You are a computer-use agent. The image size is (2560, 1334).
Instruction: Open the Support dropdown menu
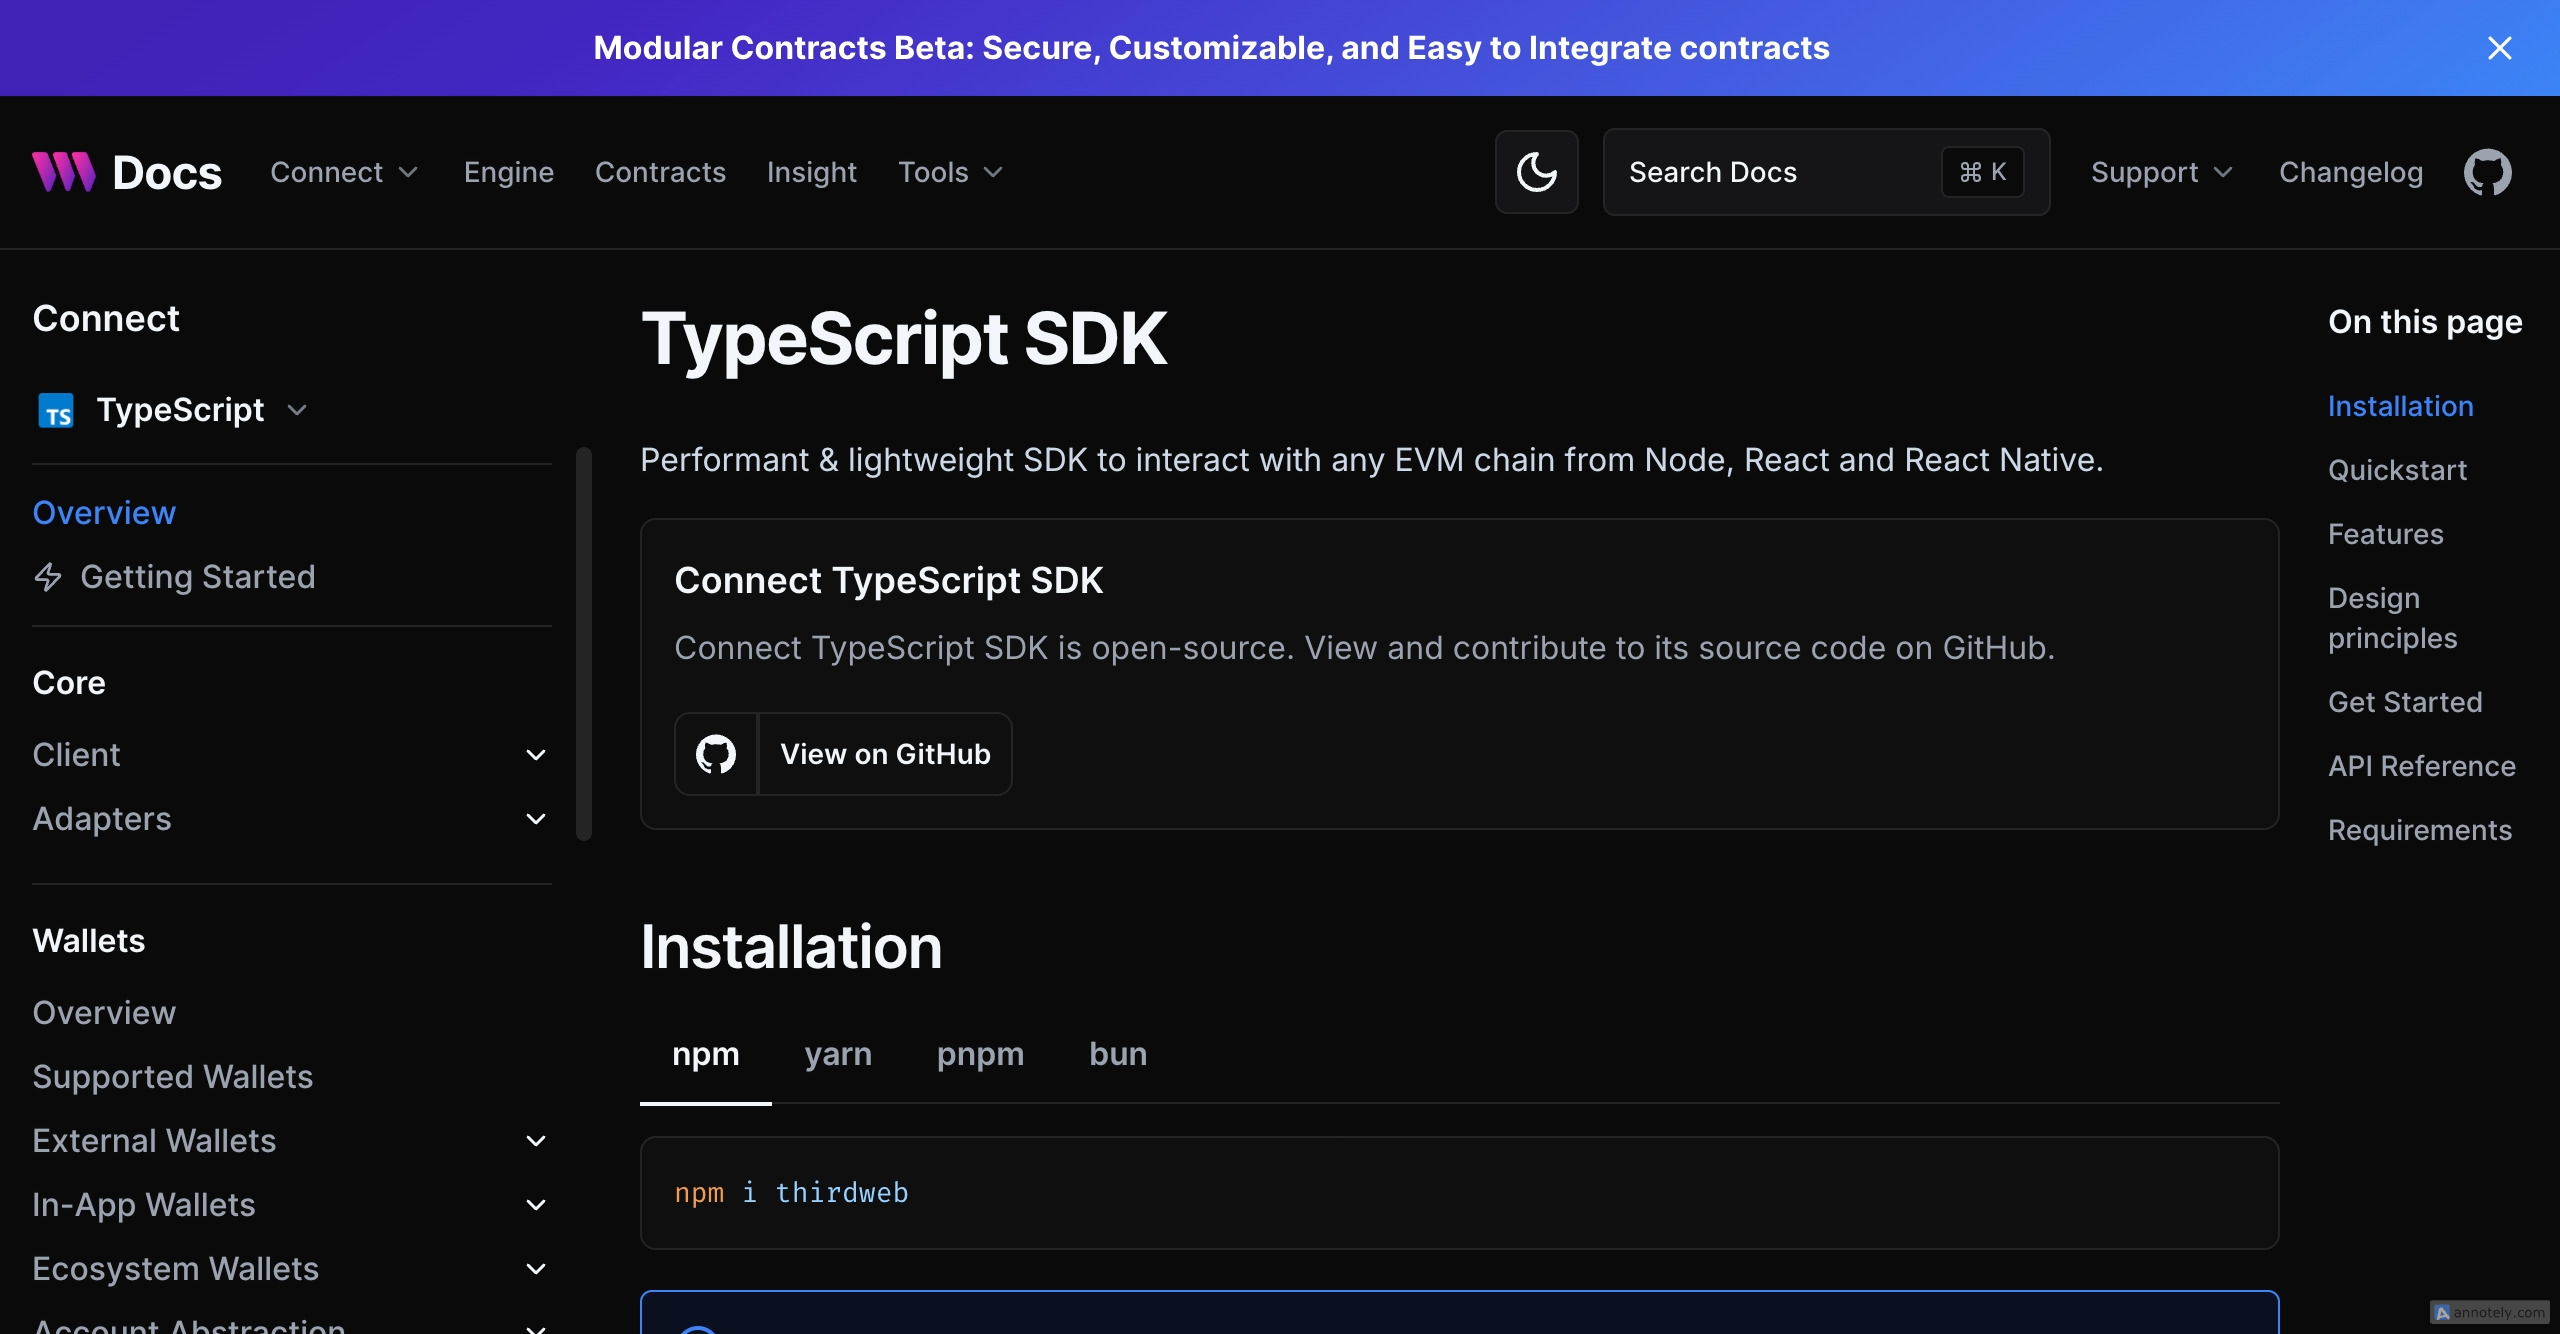coord(2161,172)
